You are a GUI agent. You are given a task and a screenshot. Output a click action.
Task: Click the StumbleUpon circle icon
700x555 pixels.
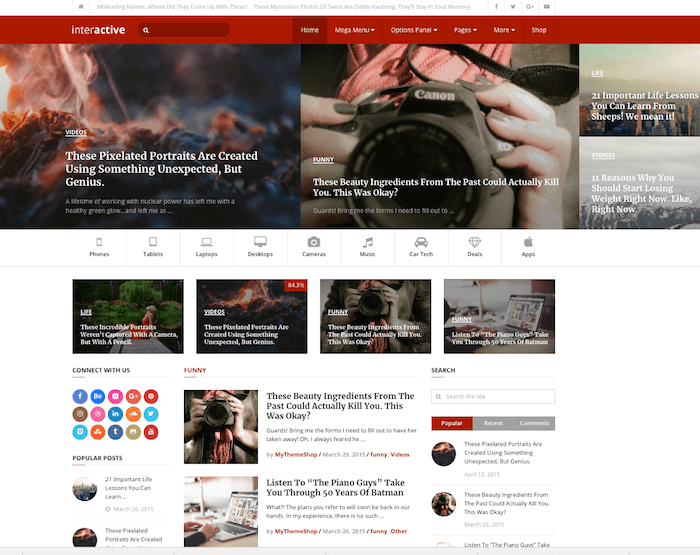pyautogui.click(x=98, y=432)
